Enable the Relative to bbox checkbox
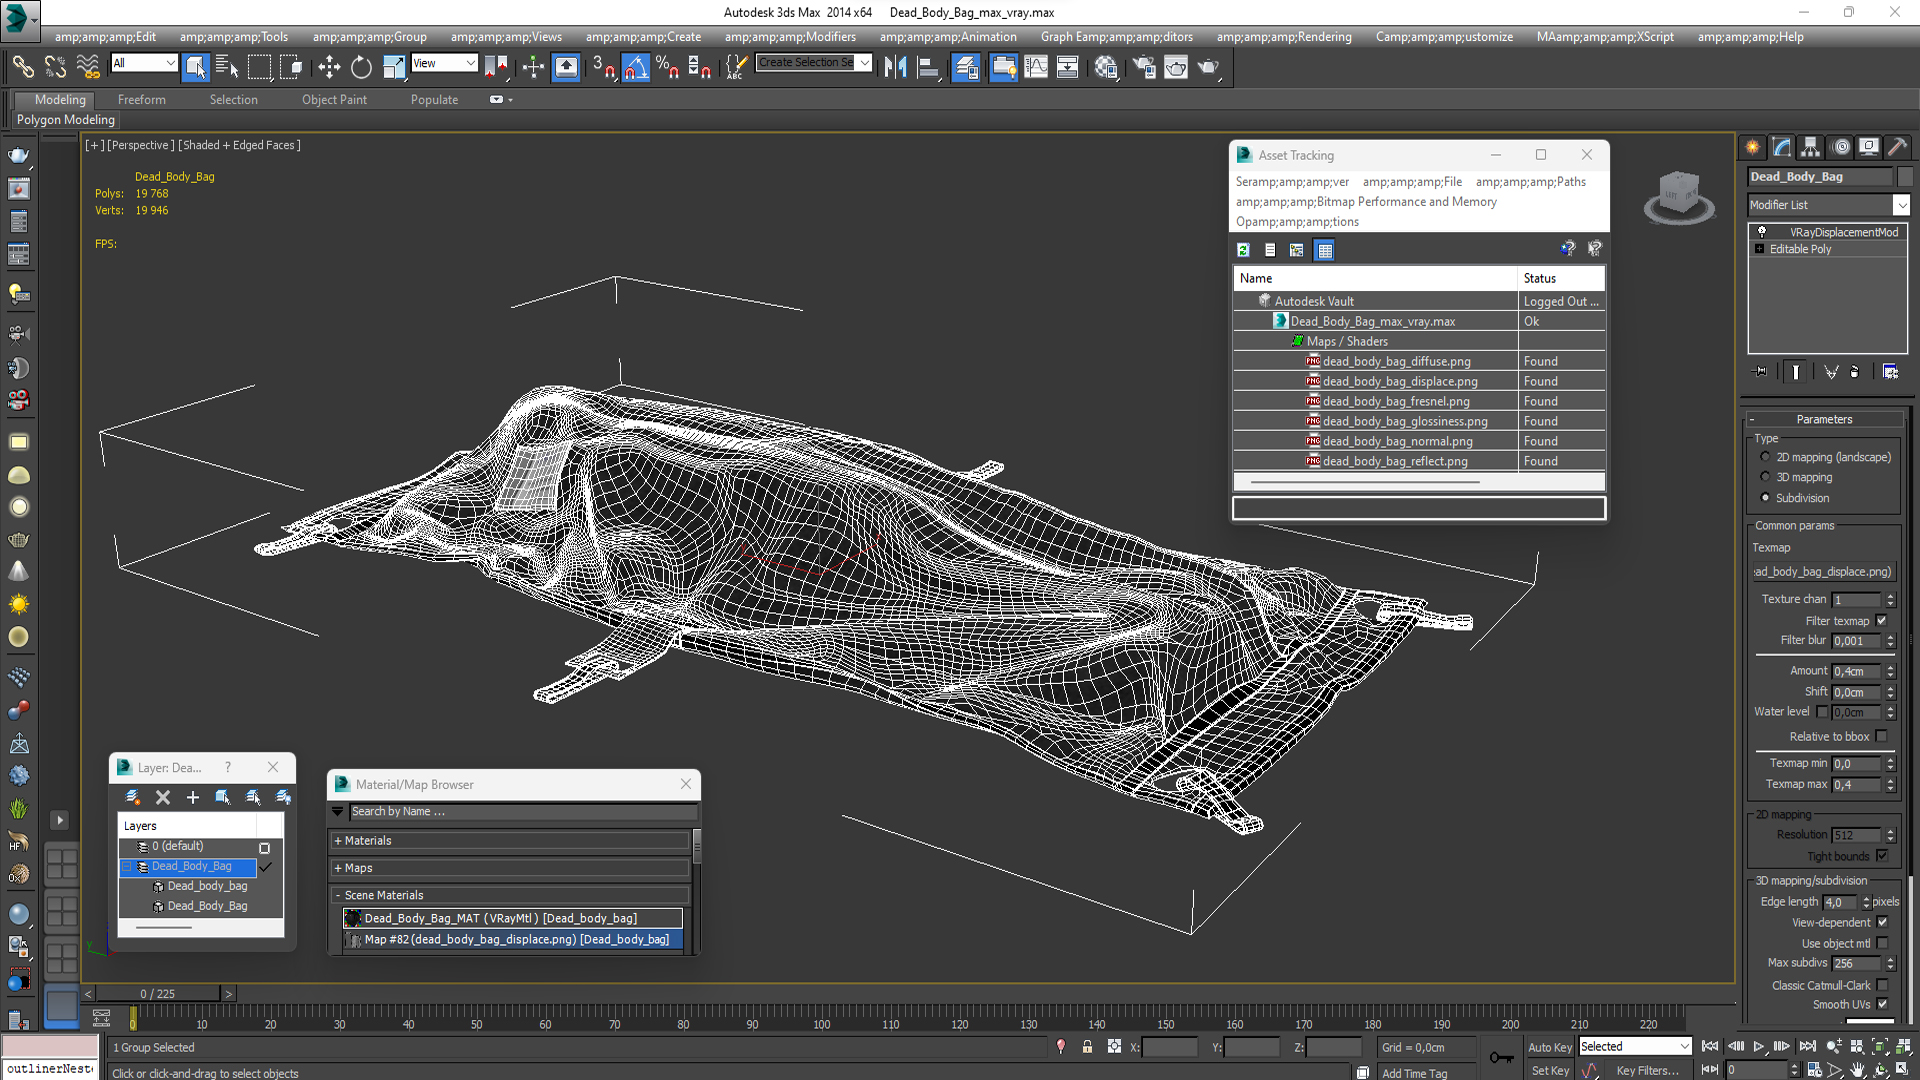Screen dimensions: 1920x1080 click(x=1881, y=736)
